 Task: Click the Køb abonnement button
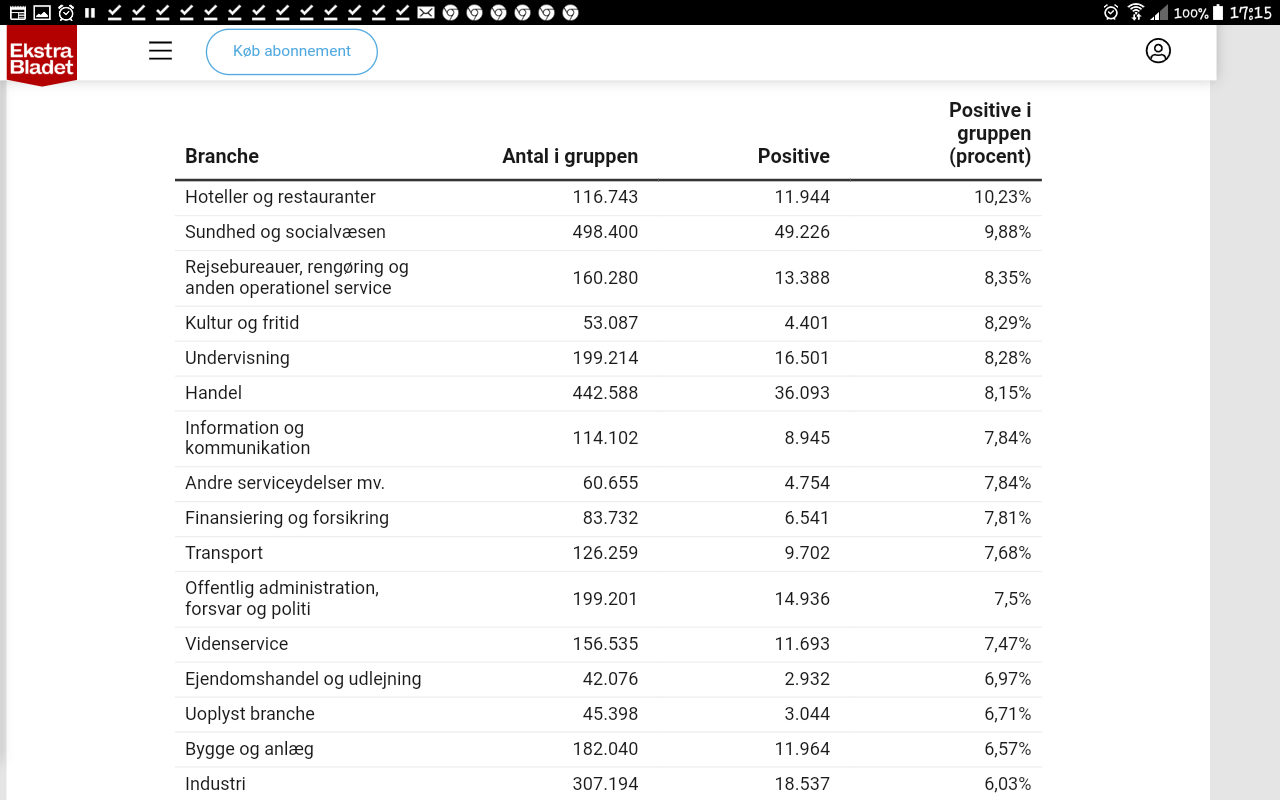click(x=292, y=51)
